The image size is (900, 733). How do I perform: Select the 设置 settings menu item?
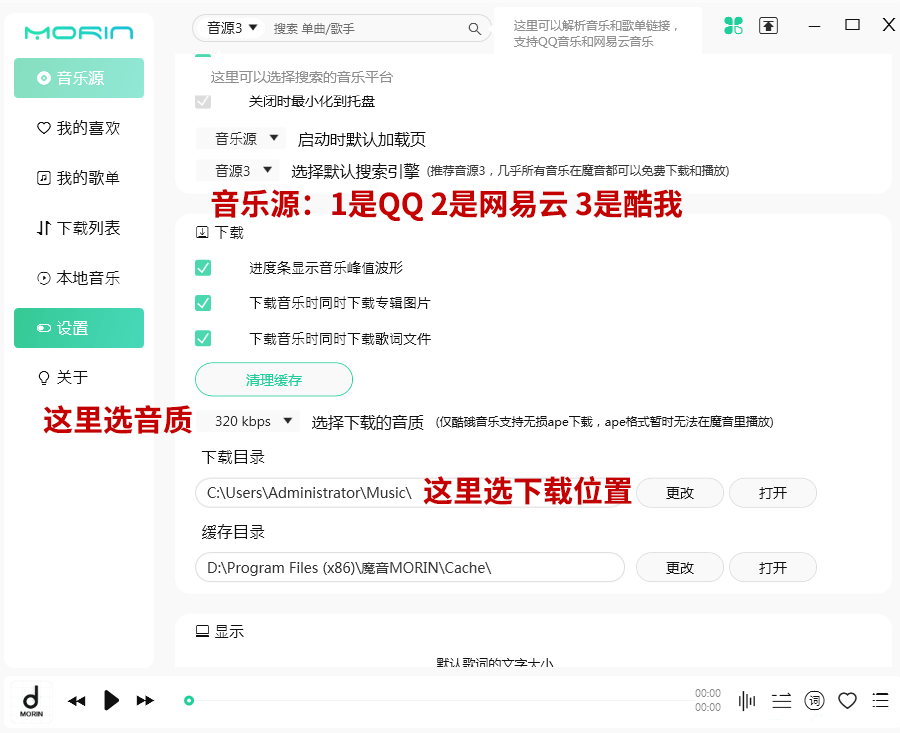pos(79,328)
